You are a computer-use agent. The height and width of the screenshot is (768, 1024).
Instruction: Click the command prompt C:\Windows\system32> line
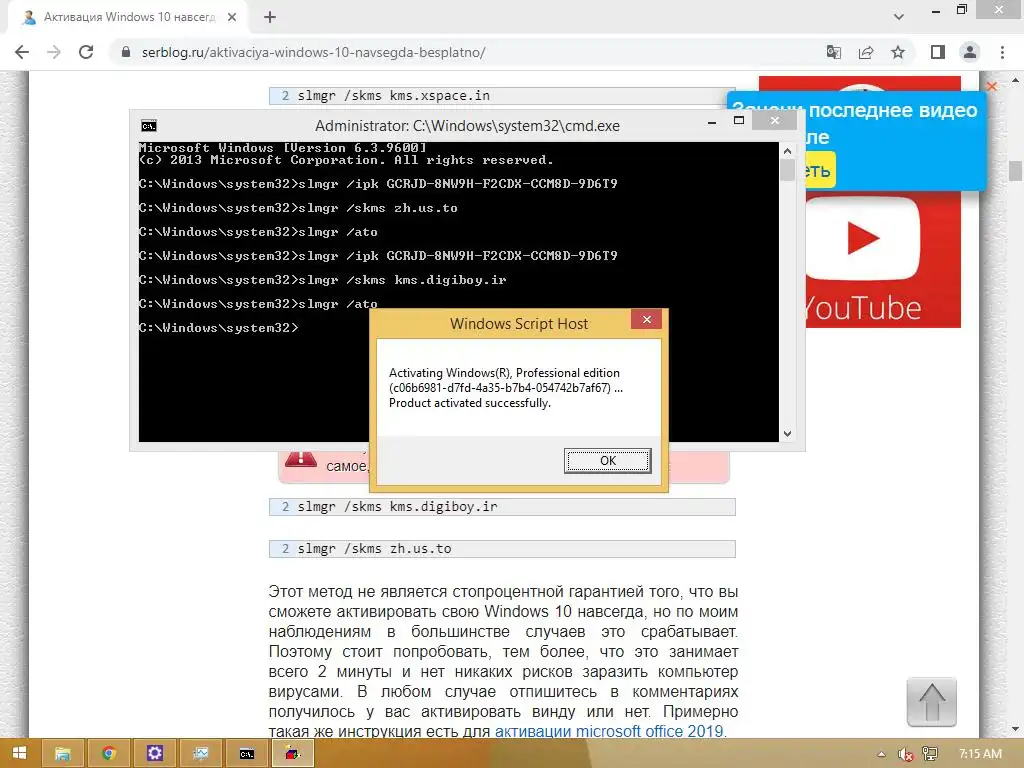pyautogui.click(x=219, y=328)
